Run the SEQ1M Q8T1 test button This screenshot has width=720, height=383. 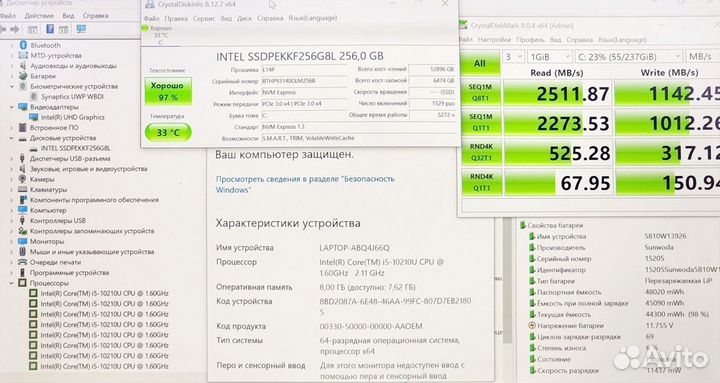[480, 92]
